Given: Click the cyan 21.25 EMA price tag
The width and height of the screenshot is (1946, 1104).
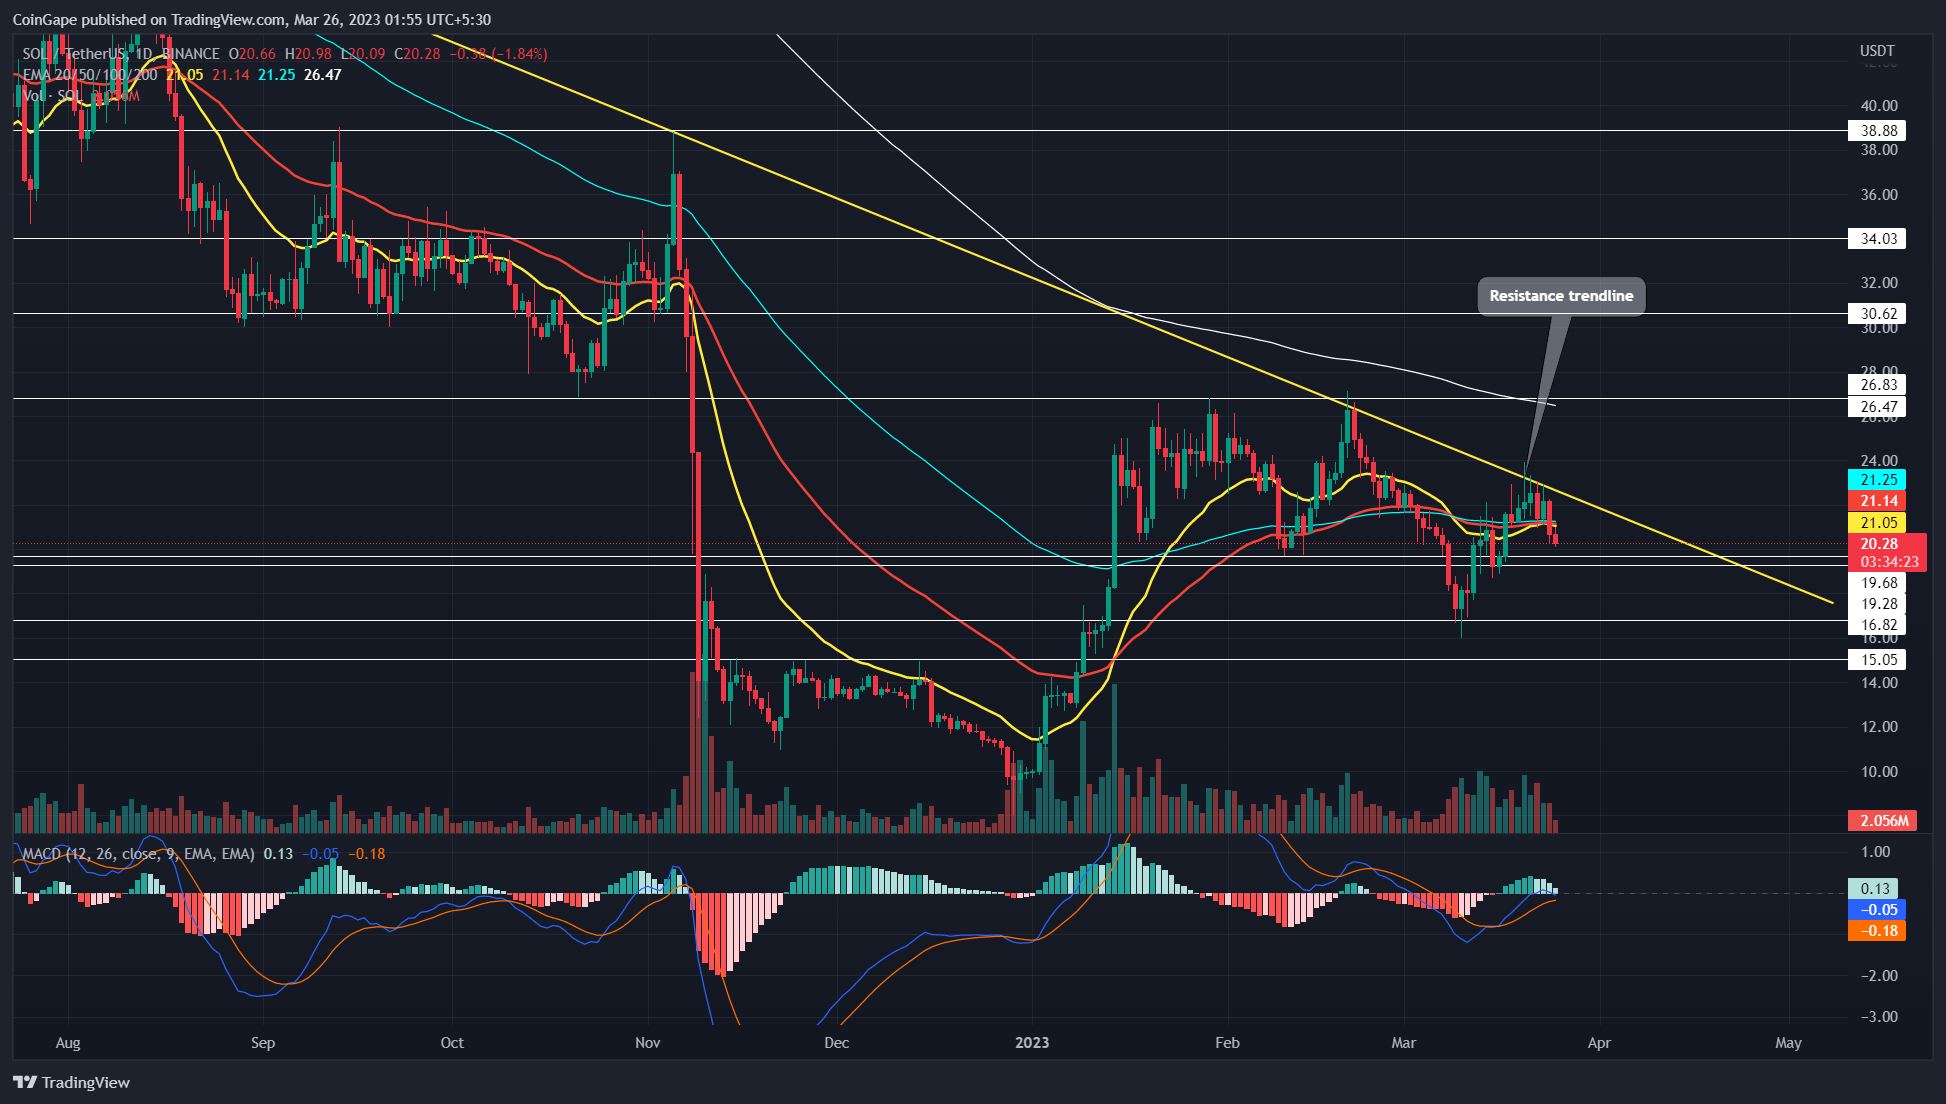Looking at the screenshot, I should pyautogui.click(x=1878, y=480).
